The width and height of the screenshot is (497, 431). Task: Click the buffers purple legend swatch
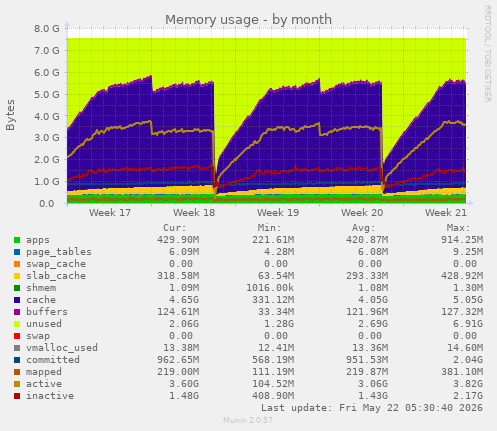[x=17, y=312]
